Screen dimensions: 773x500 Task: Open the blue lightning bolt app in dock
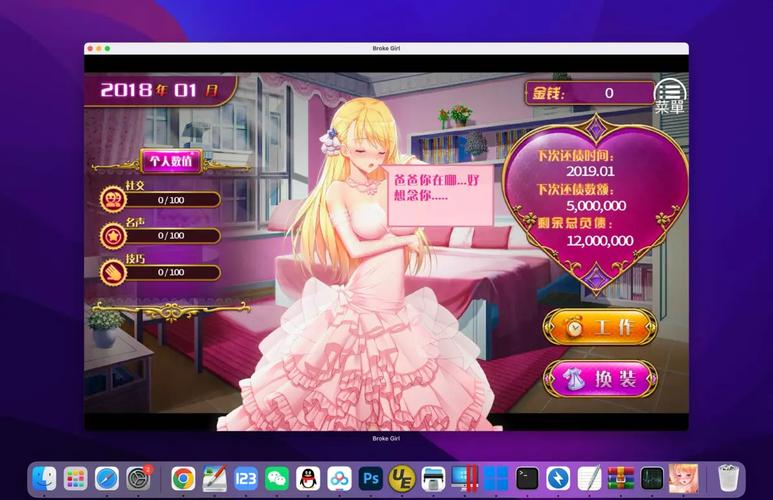tap(558, 479)
